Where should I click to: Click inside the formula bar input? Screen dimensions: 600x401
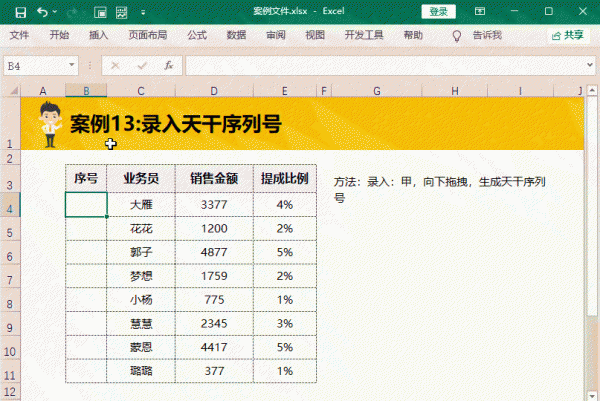[385, 66]
